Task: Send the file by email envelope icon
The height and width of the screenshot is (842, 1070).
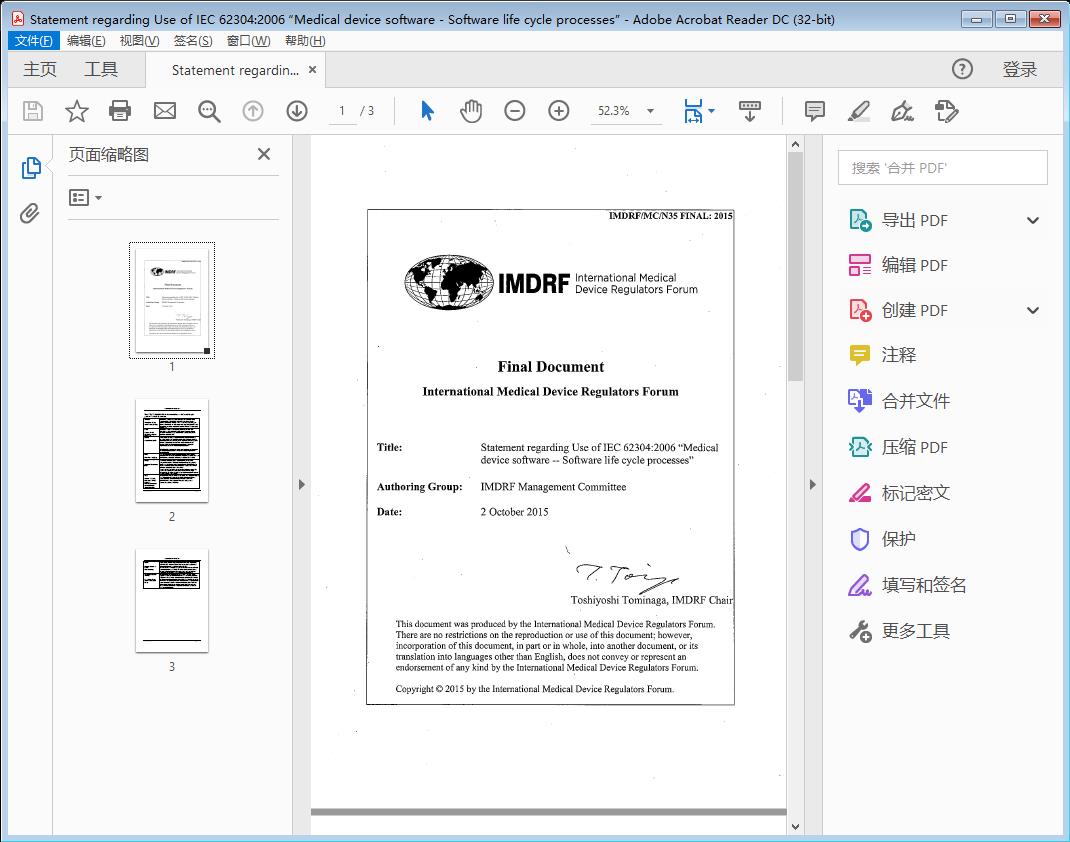Action: point(164,111)
